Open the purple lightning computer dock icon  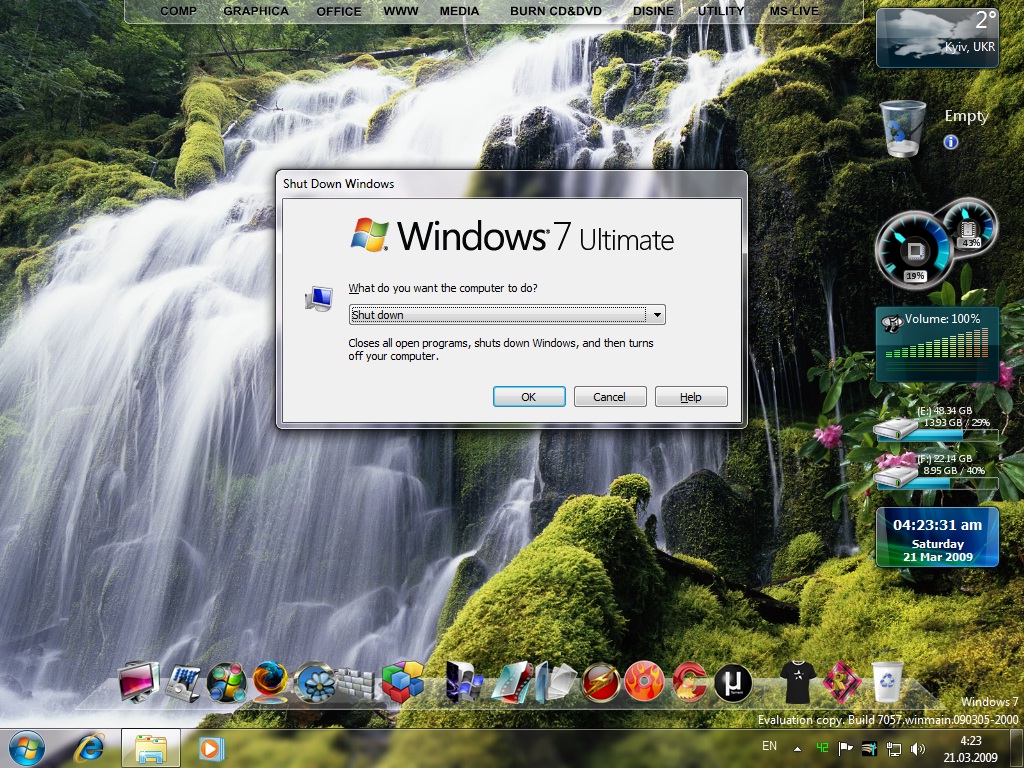coord(464,682)
